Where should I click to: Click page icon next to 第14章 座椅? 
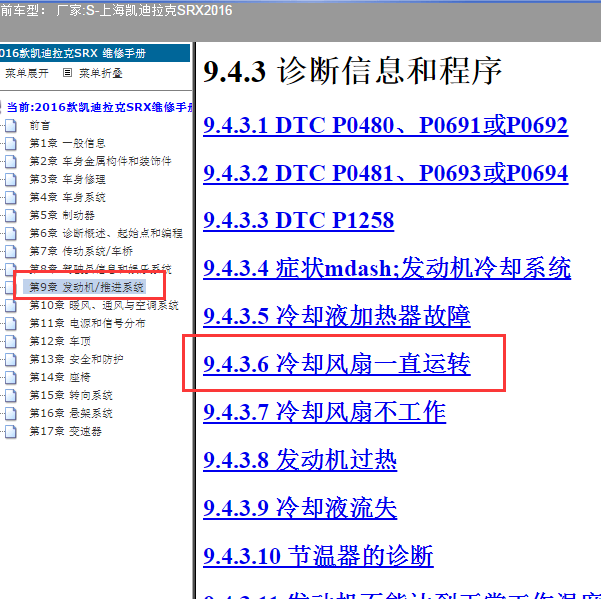[x=11, y=377]
